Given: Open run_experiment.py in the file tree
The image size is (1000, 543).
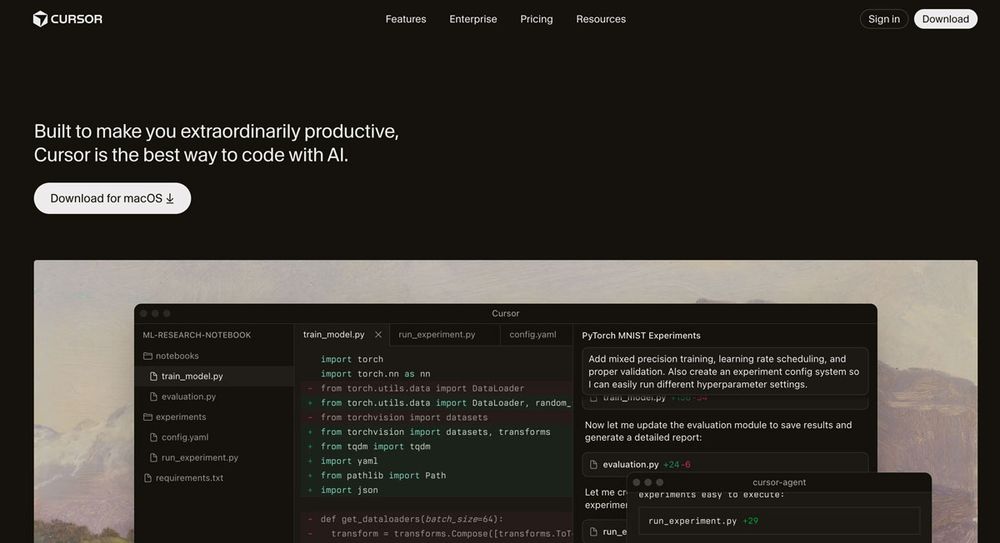Looking at the screenshot, I should click(200, 457).
